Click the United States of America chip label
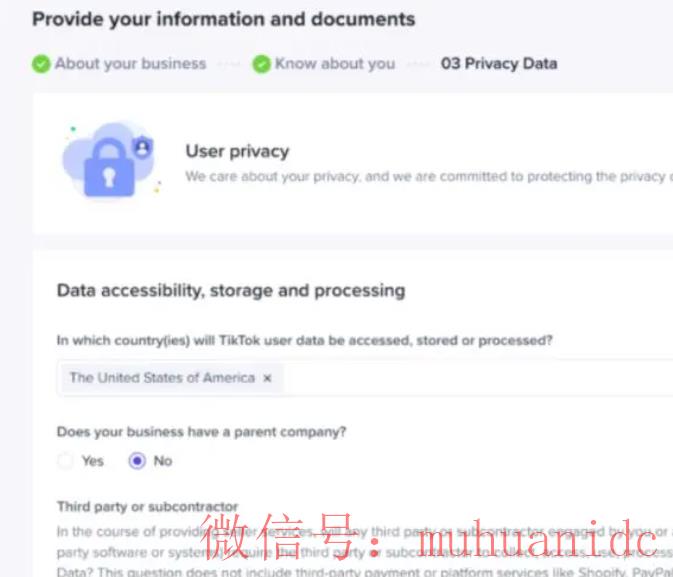This screenshot has width=673, height=577. pos(162,378)
